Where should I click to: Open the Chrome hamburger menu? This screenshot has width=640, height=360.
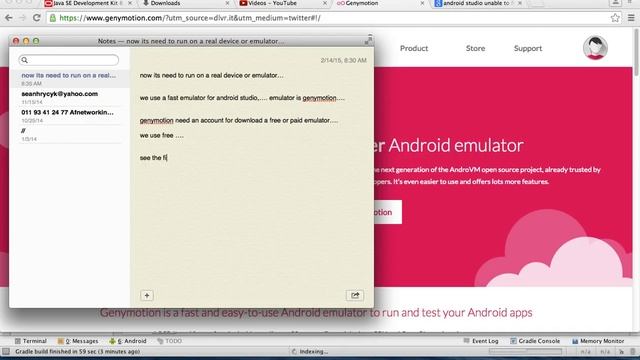631,18
